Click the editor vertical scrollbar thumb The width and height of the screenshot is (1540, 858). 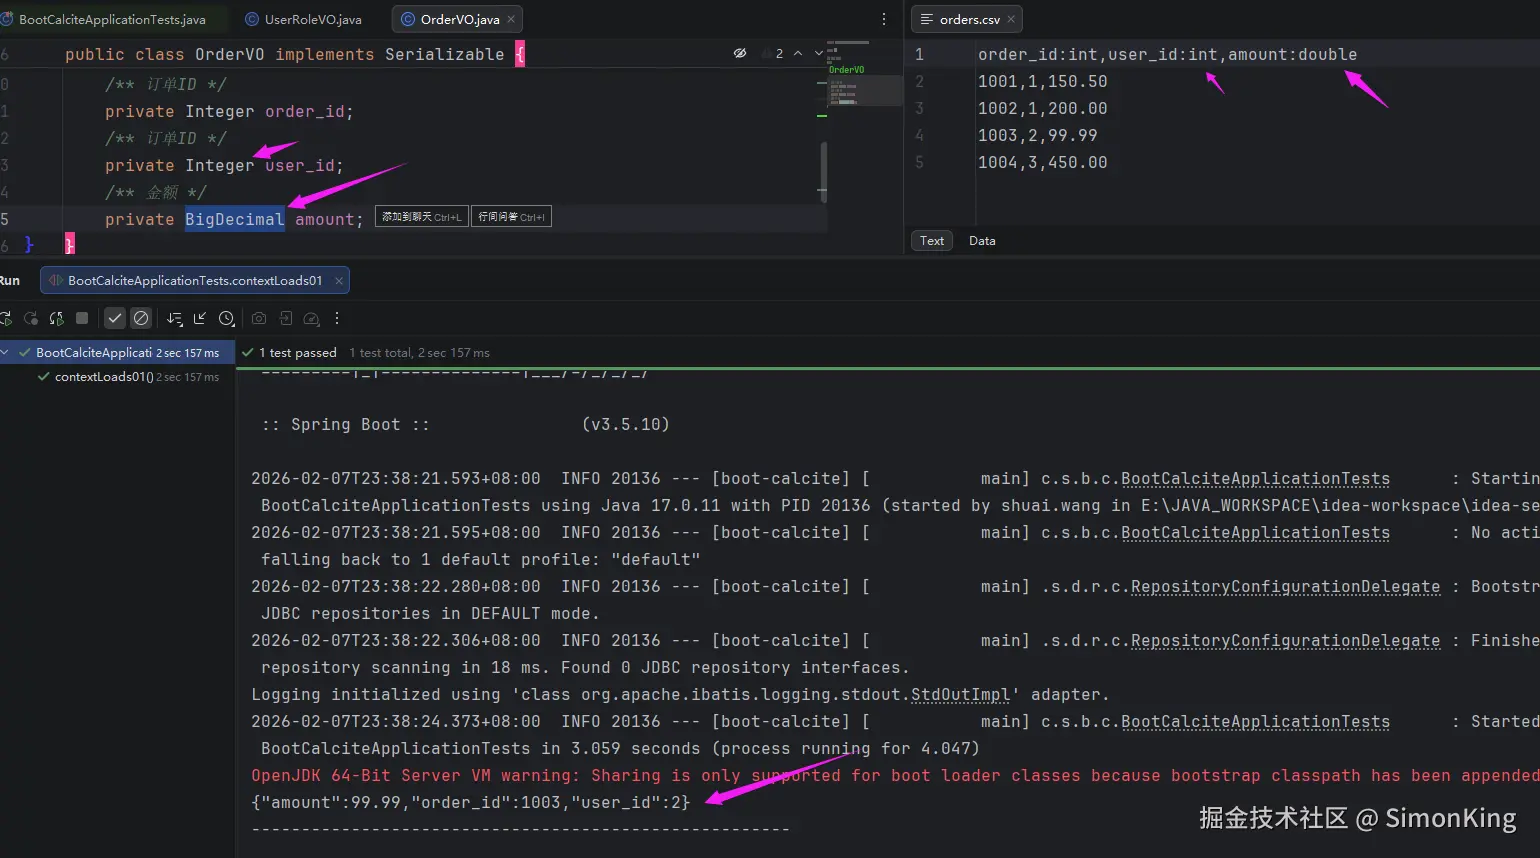(823, 168)
